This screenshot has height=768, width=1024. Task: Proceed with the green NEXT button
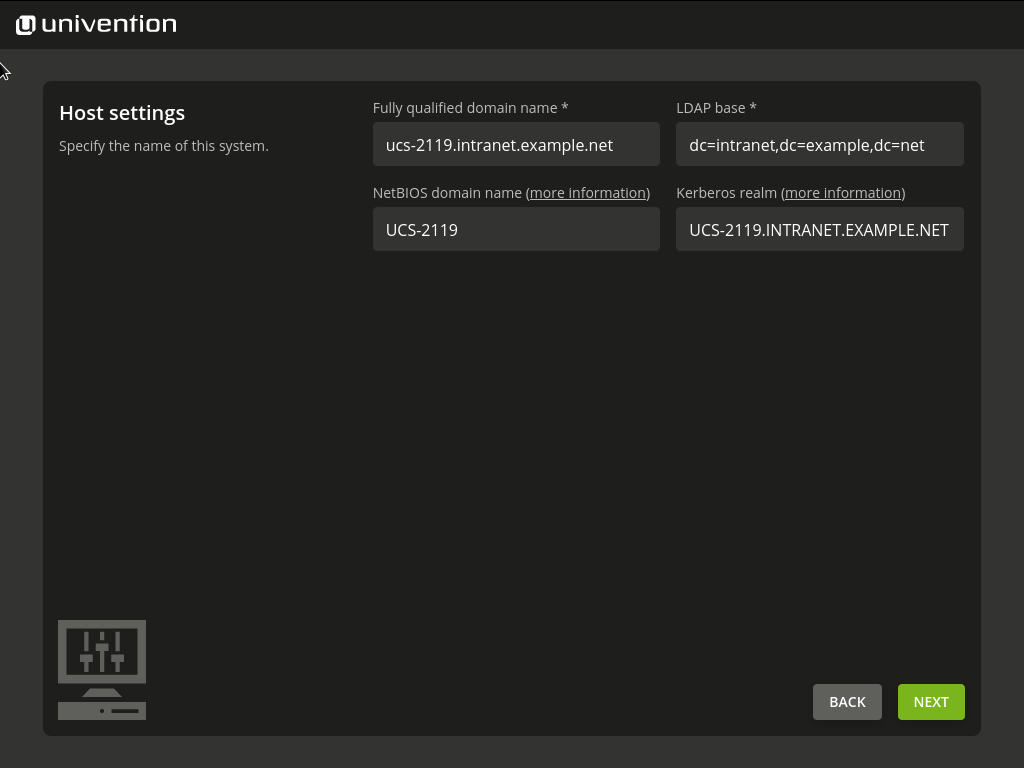click(x=930, y=702)
